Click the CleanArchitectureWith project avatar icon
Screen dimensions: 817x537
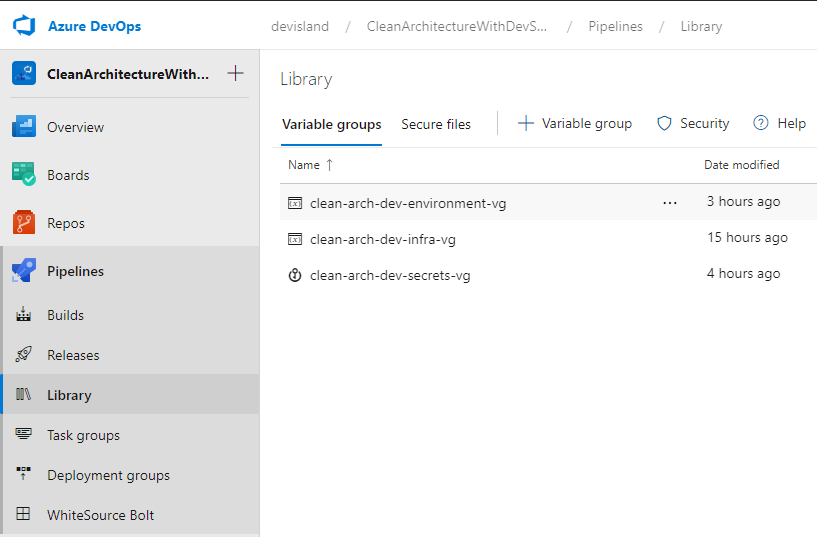(24, 73)
